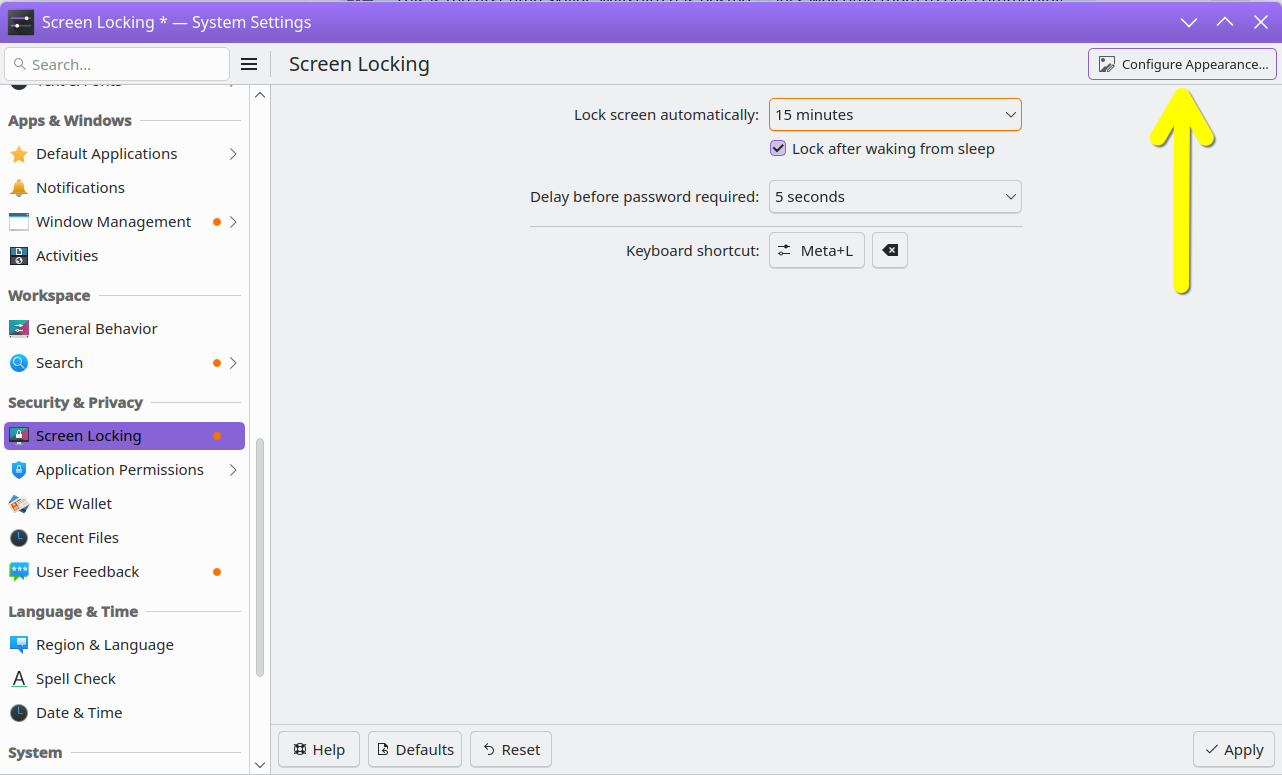The height and width of the screenshot is (775, 1282).
Task: Click the Window Management icon
Action: tap(19, 222)
